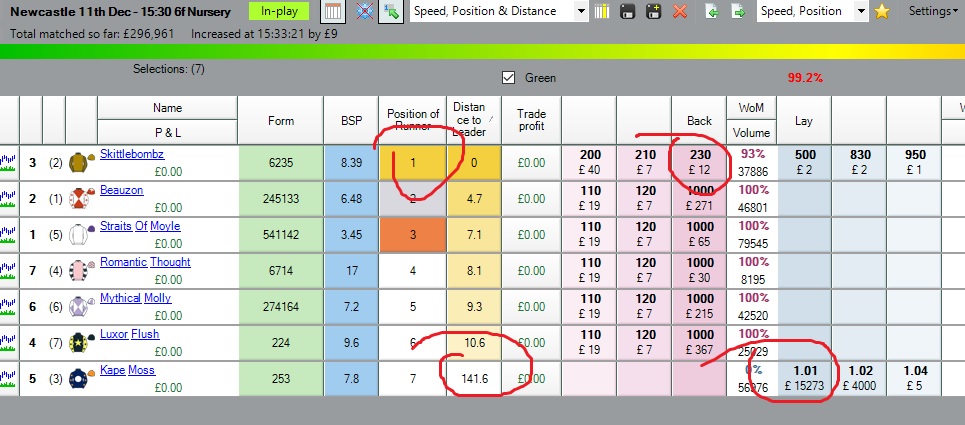This screenshot has height=425, width=965.
Task: Click the first black floppy disk save icon
Action: [629, 12]
